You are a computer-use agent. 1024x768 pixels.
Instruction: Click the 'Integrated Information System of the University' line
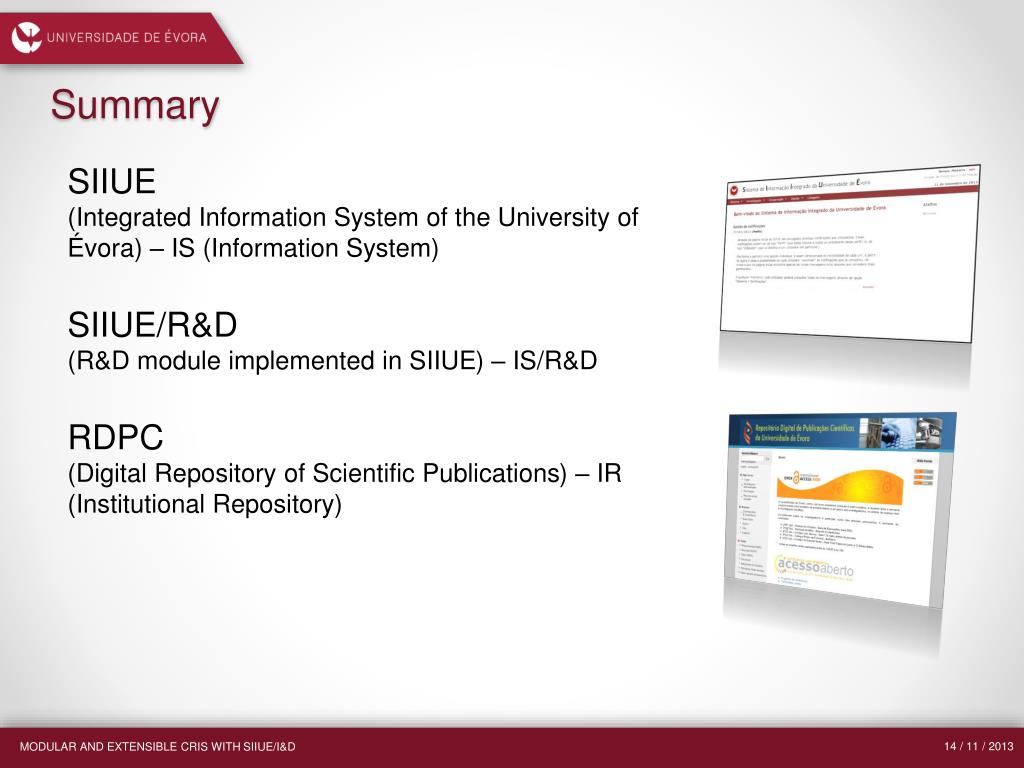pos(353,217)
